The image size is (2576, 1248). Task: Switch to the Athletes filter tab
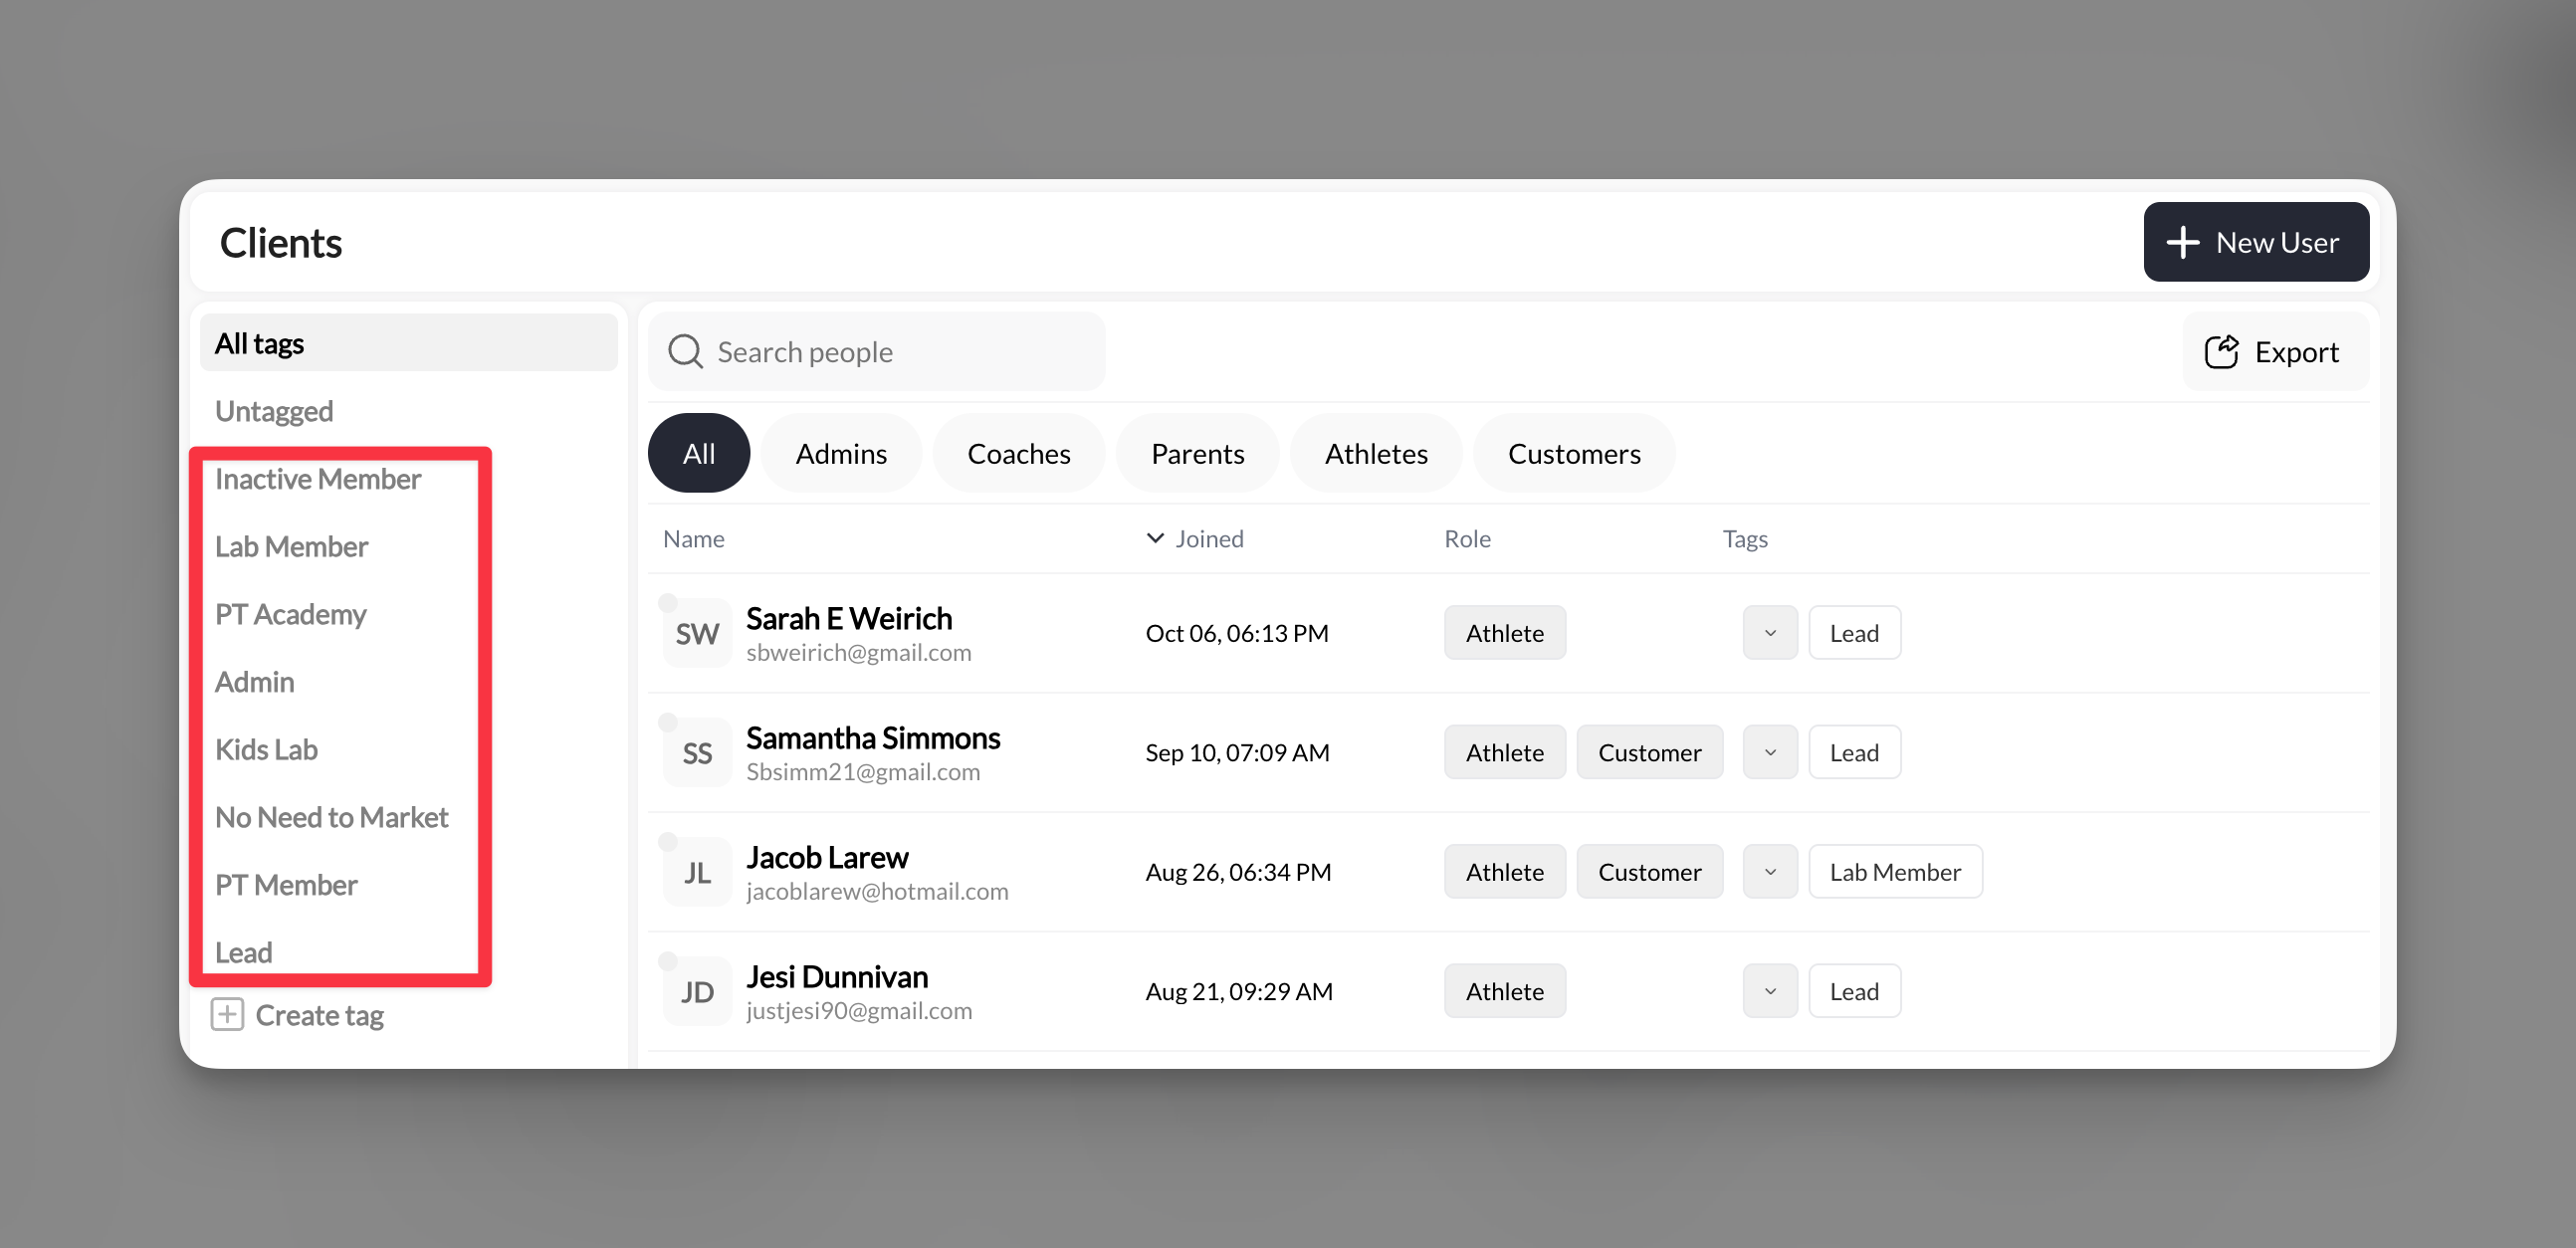[1376, 453]
